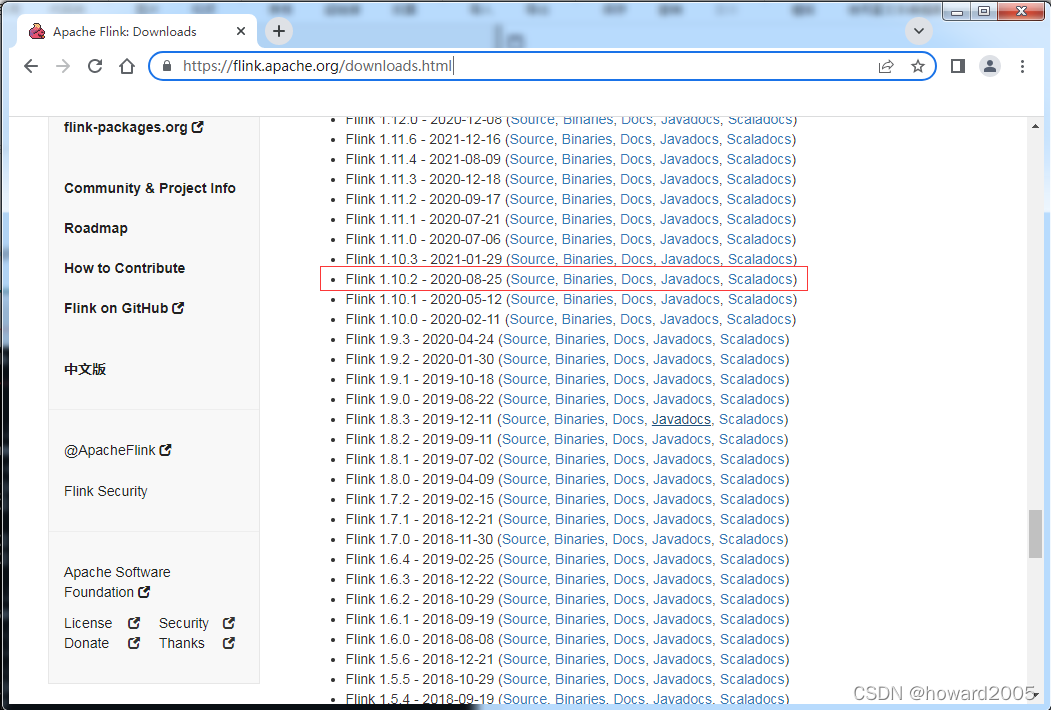This screenshot has width=1051, height=710.
Task: Open external link icon beside flink-packages.org
Action: [x=198, y=127]
